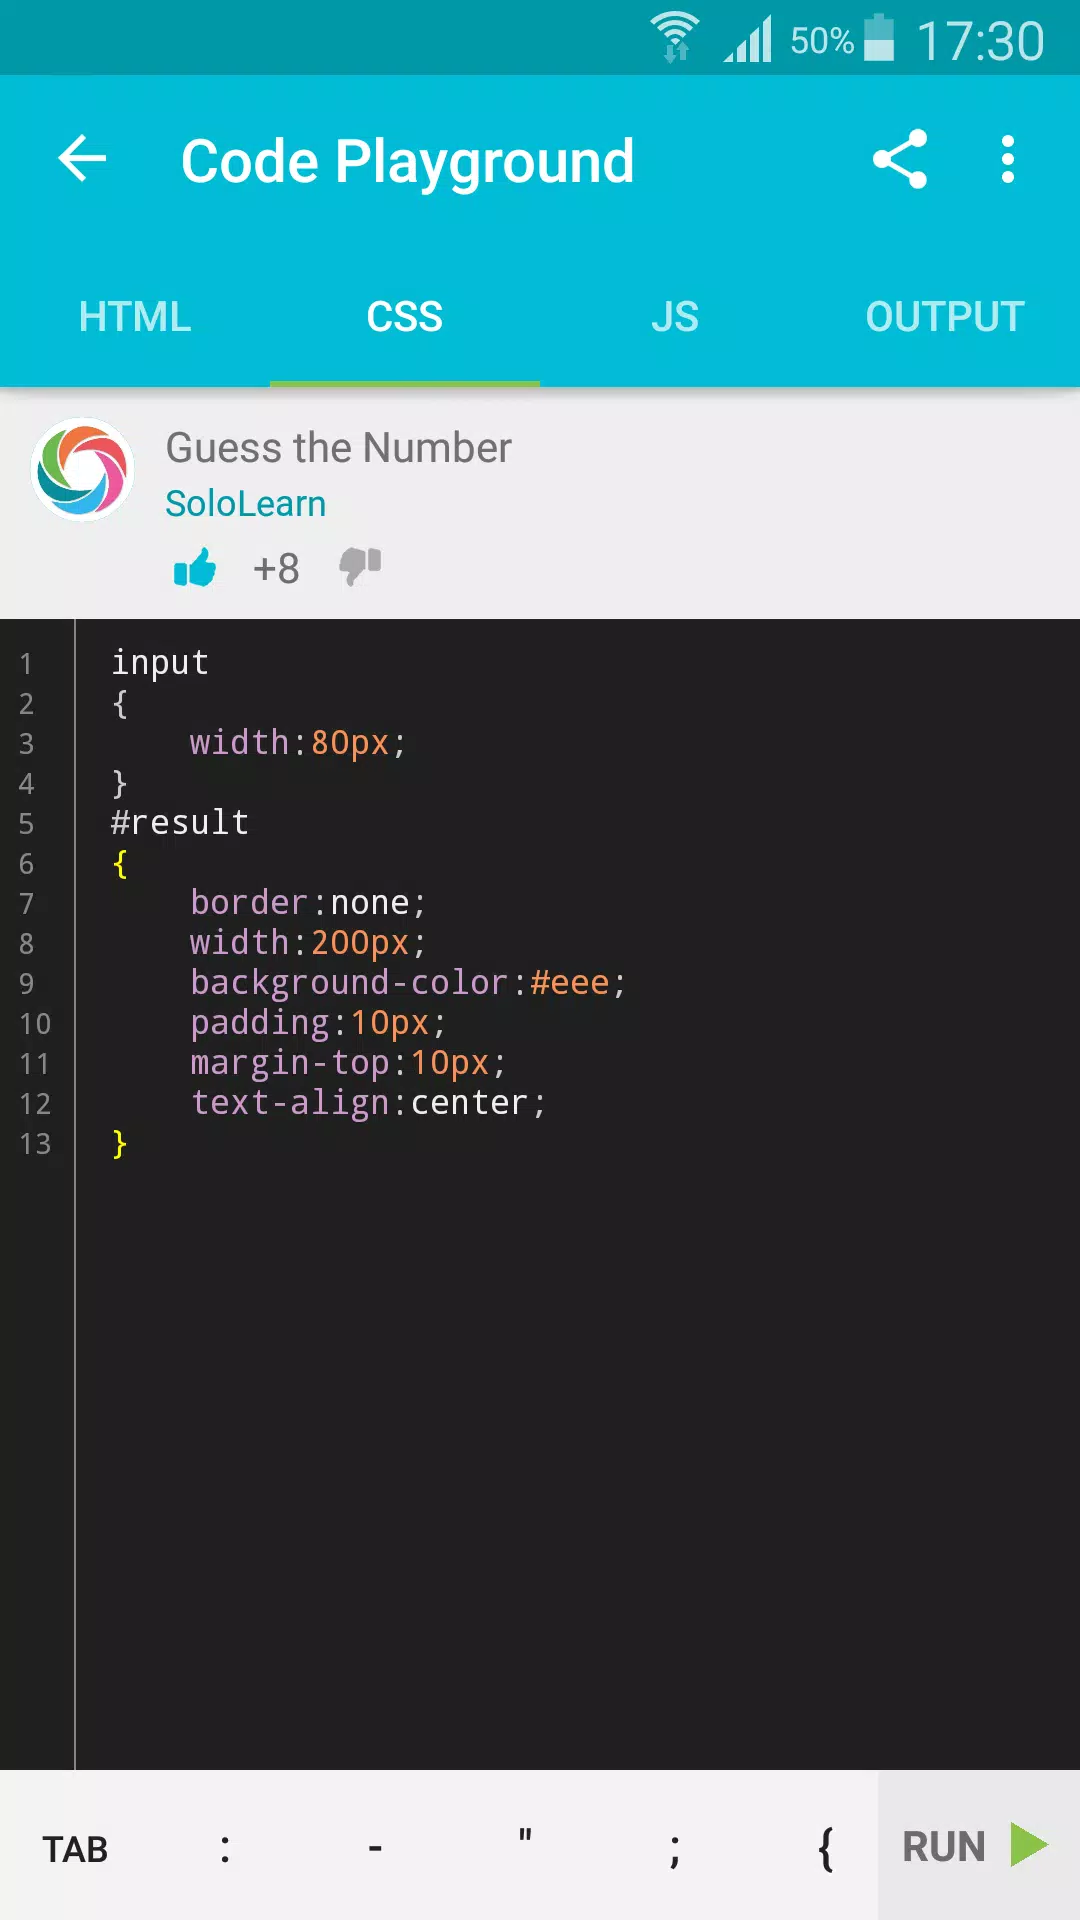Click the '#result' selector line
The image size is (1080, 1920).
(180, 822)
